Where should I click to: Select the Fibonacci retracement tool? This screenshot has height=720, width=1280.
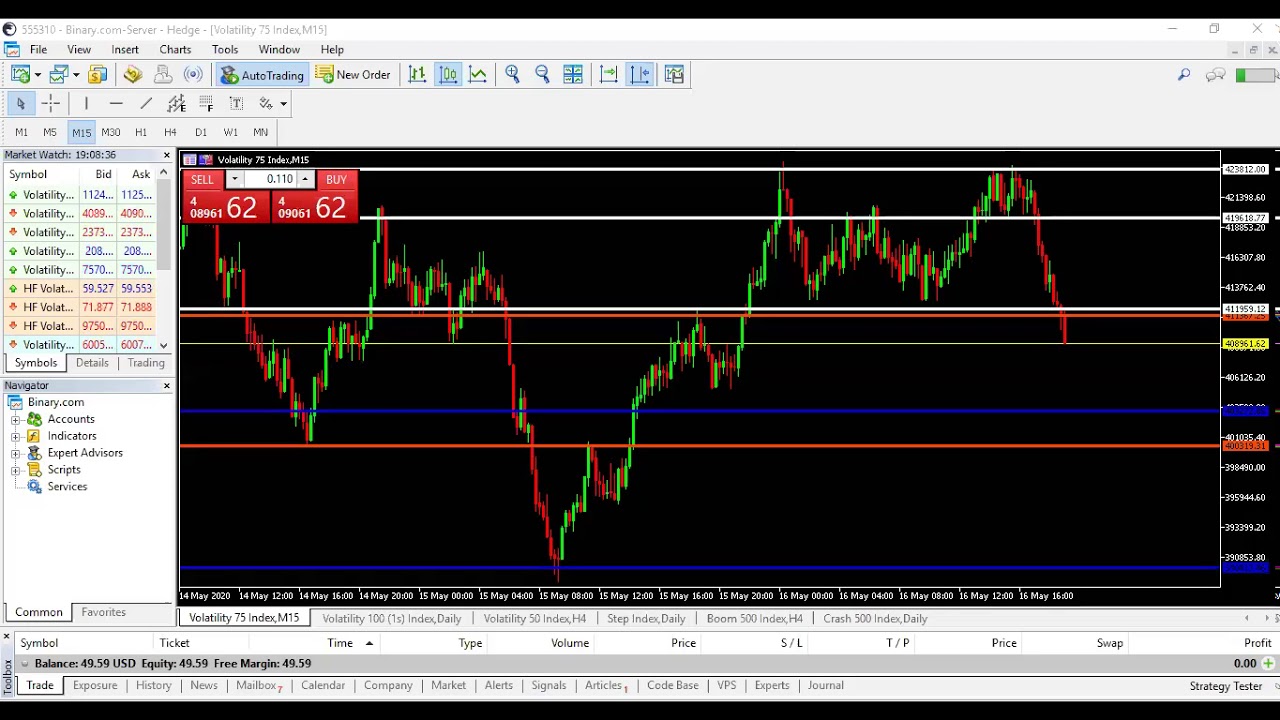[x=206, y=103]
